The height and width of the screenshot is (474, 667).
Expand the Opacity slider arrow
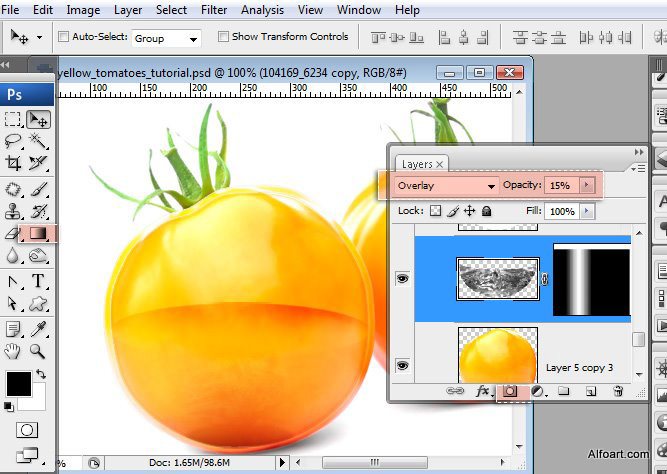586,186
